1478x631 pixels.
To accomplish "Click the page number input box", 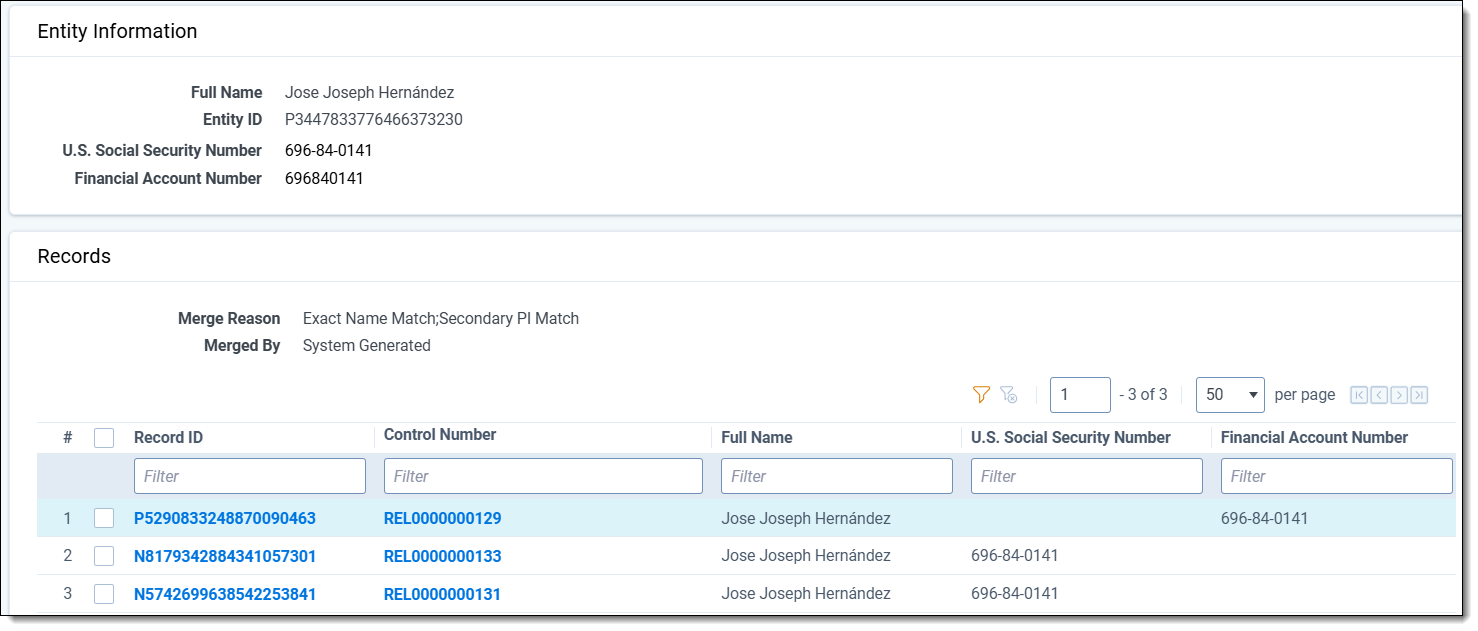I will (1080, 395).
